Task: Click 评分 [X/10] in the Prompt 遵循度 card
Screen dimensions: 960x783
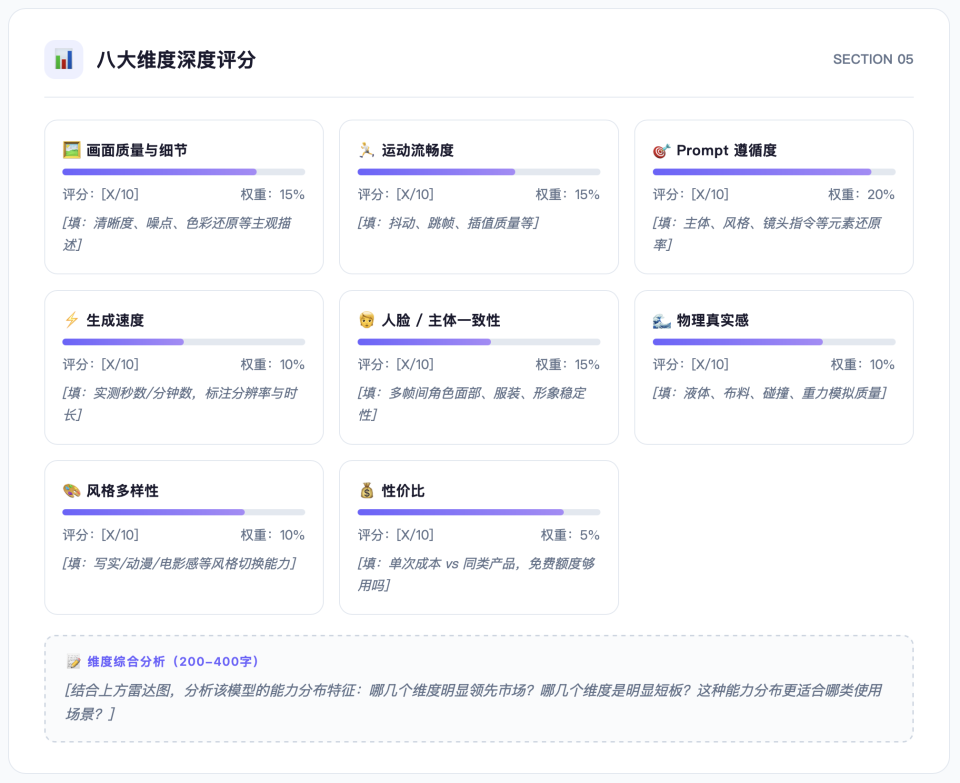Action: [691, 195]
